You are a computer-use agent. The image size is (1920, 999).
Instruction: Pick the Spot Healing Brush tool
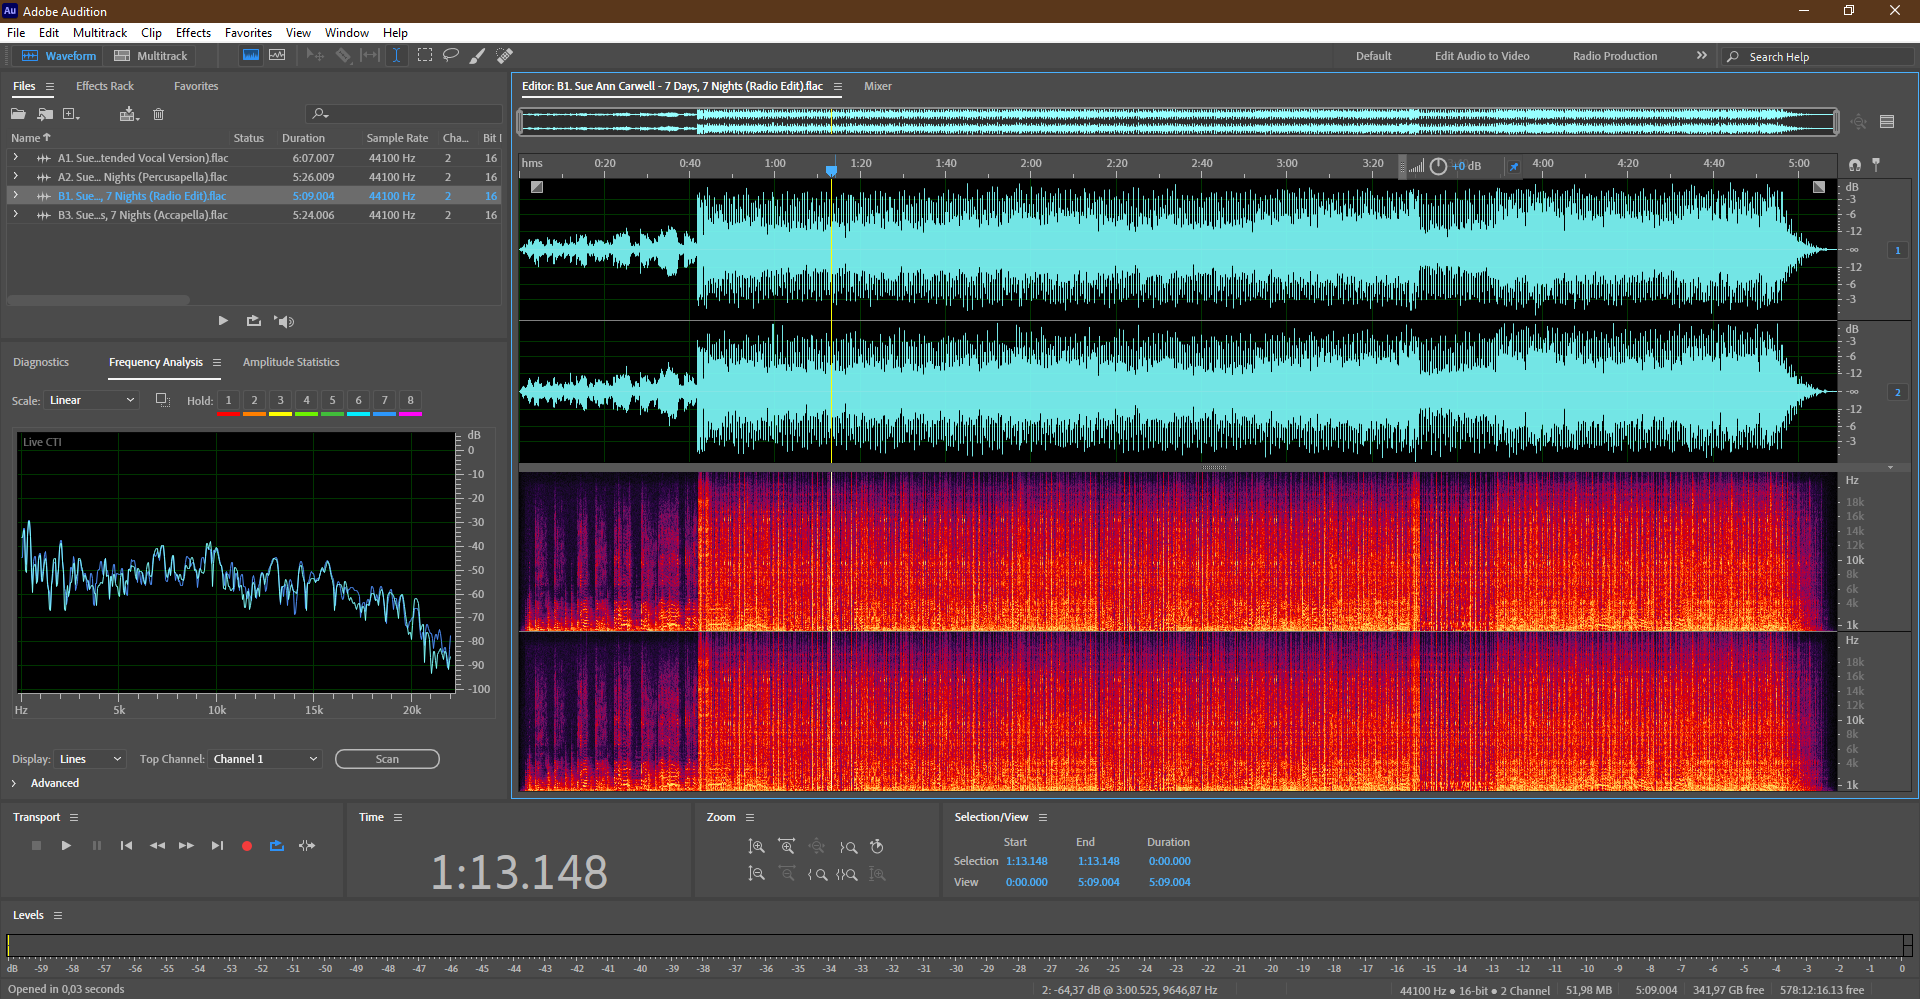505,56
